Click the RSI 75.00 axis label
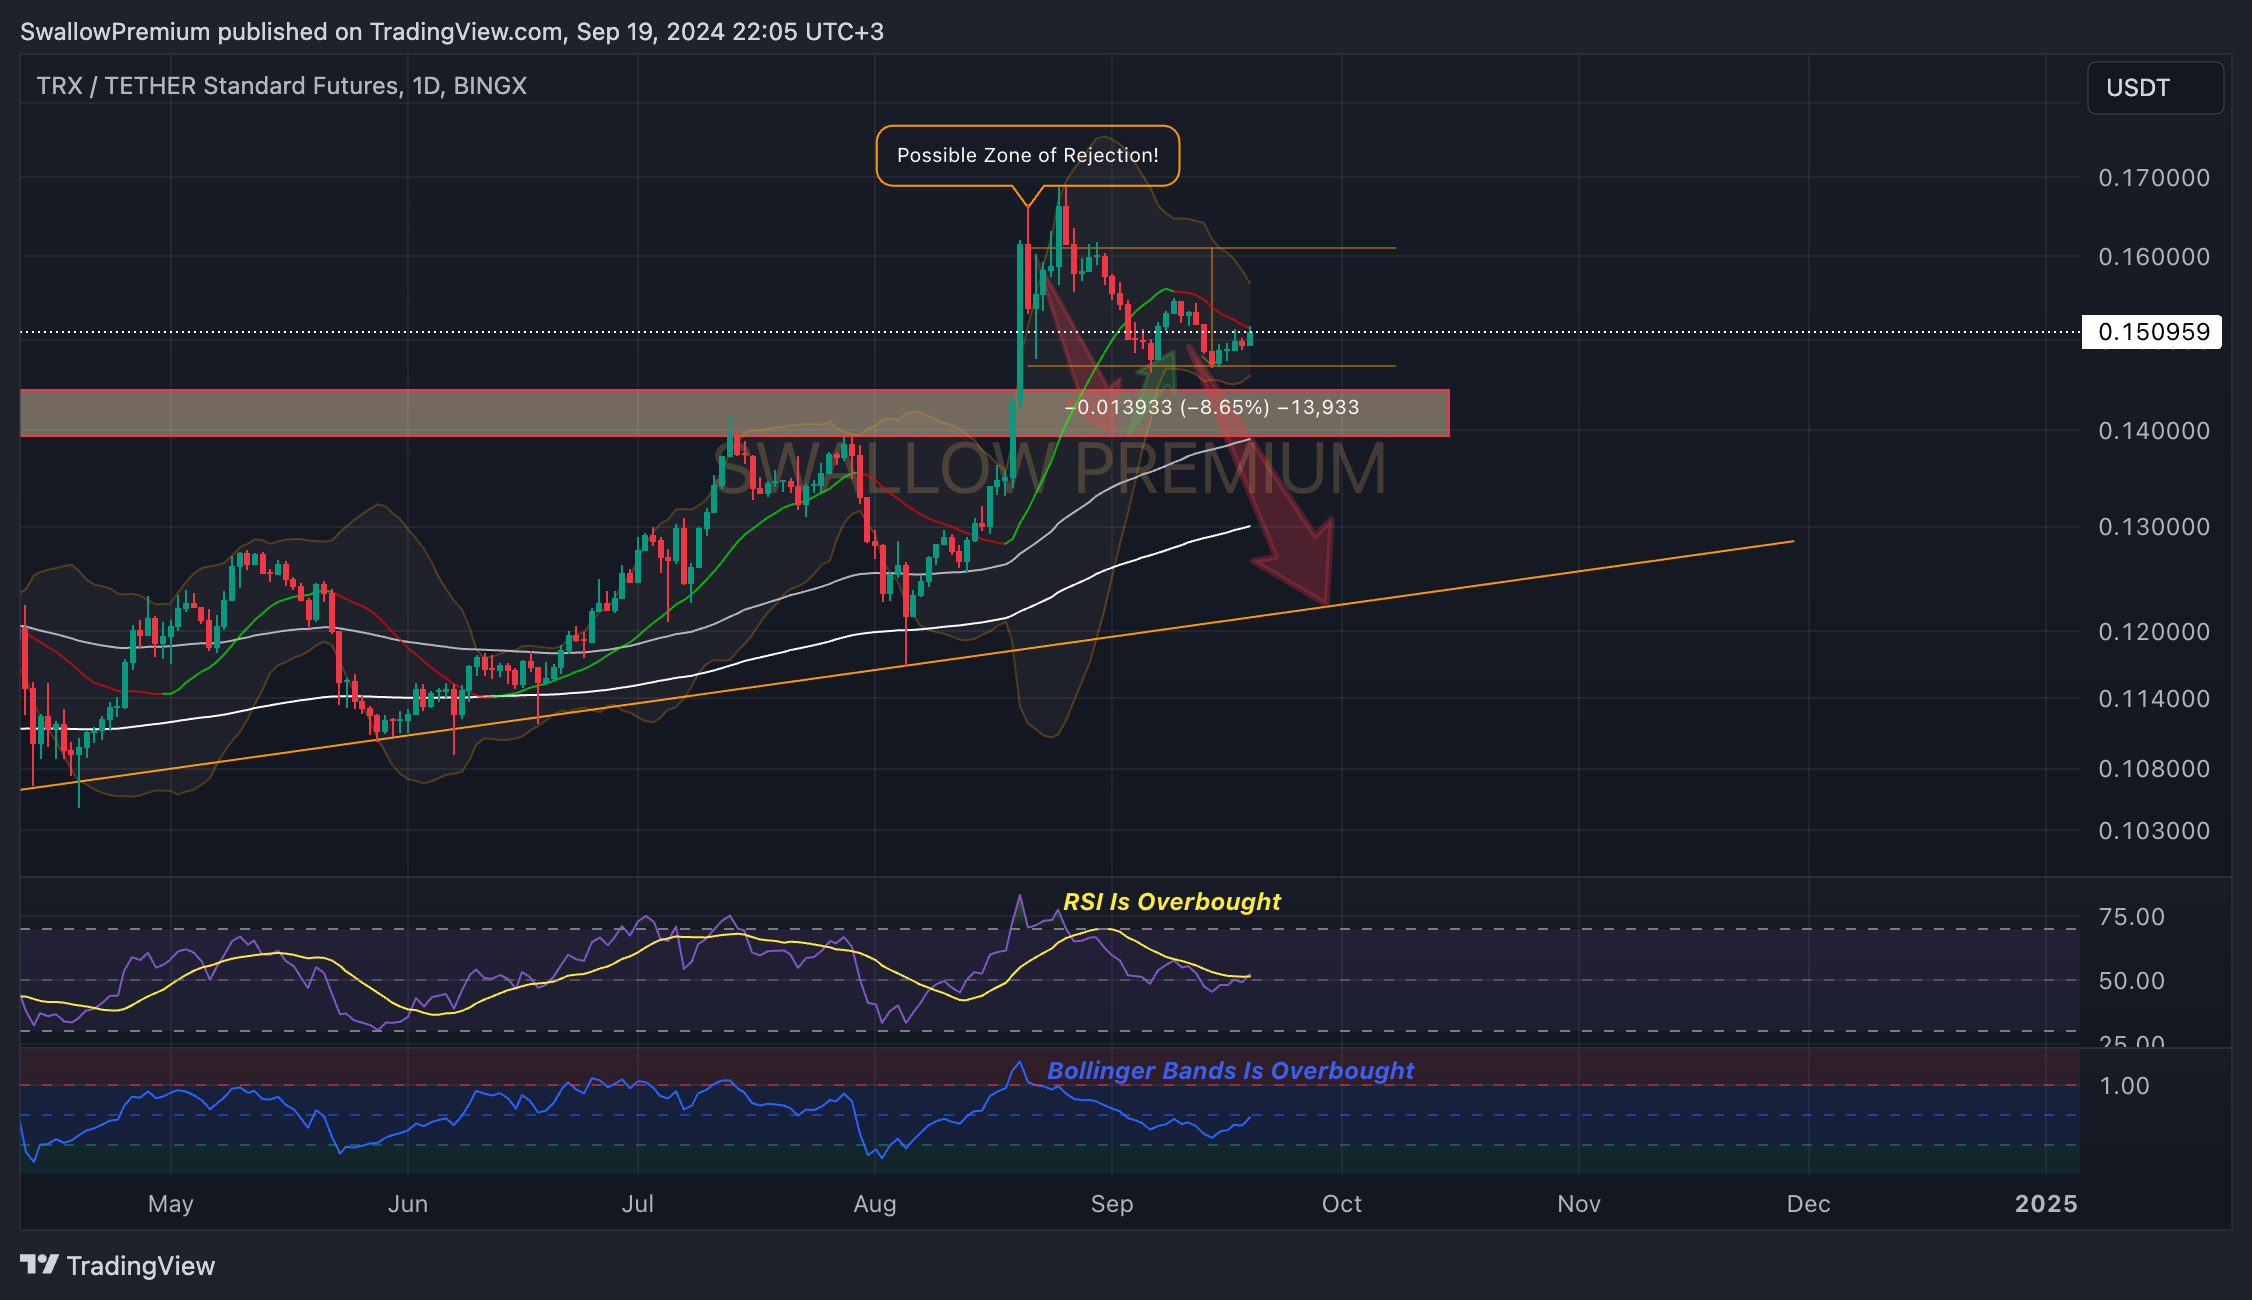2252x1300 pixels. pos(2132,917)
